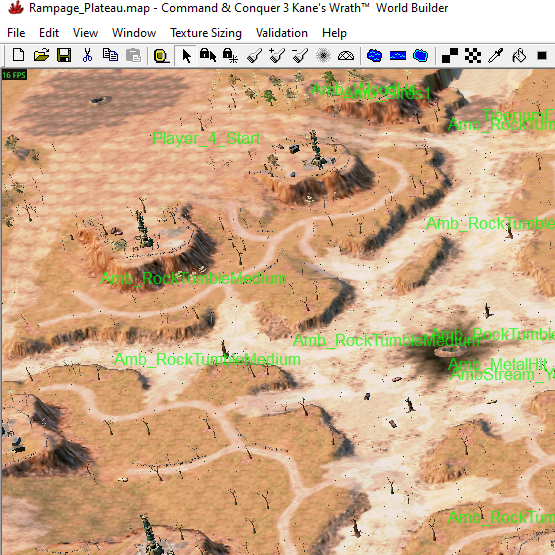This screenshot has width=555, height=555.
Task: Select the blue ocean outline tool
Action: coord(420,56)
